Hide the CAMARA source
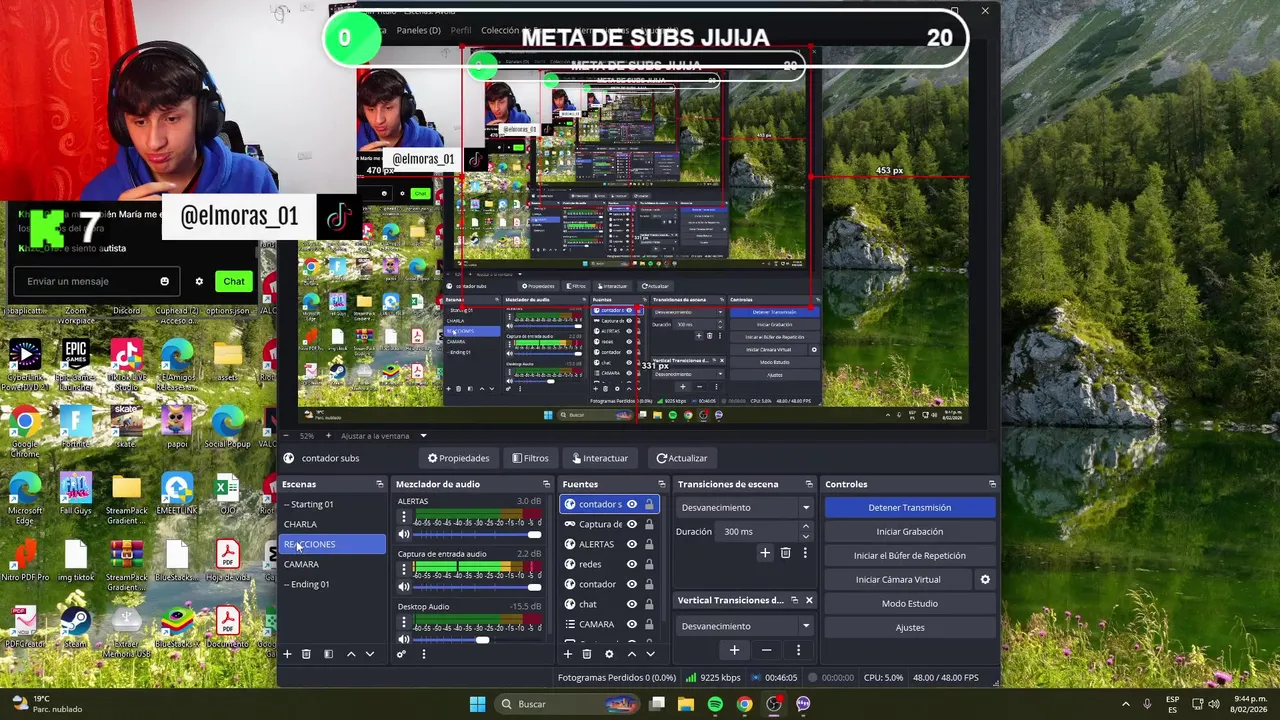Screen dimensions: 1280x720 pos(632,624)
